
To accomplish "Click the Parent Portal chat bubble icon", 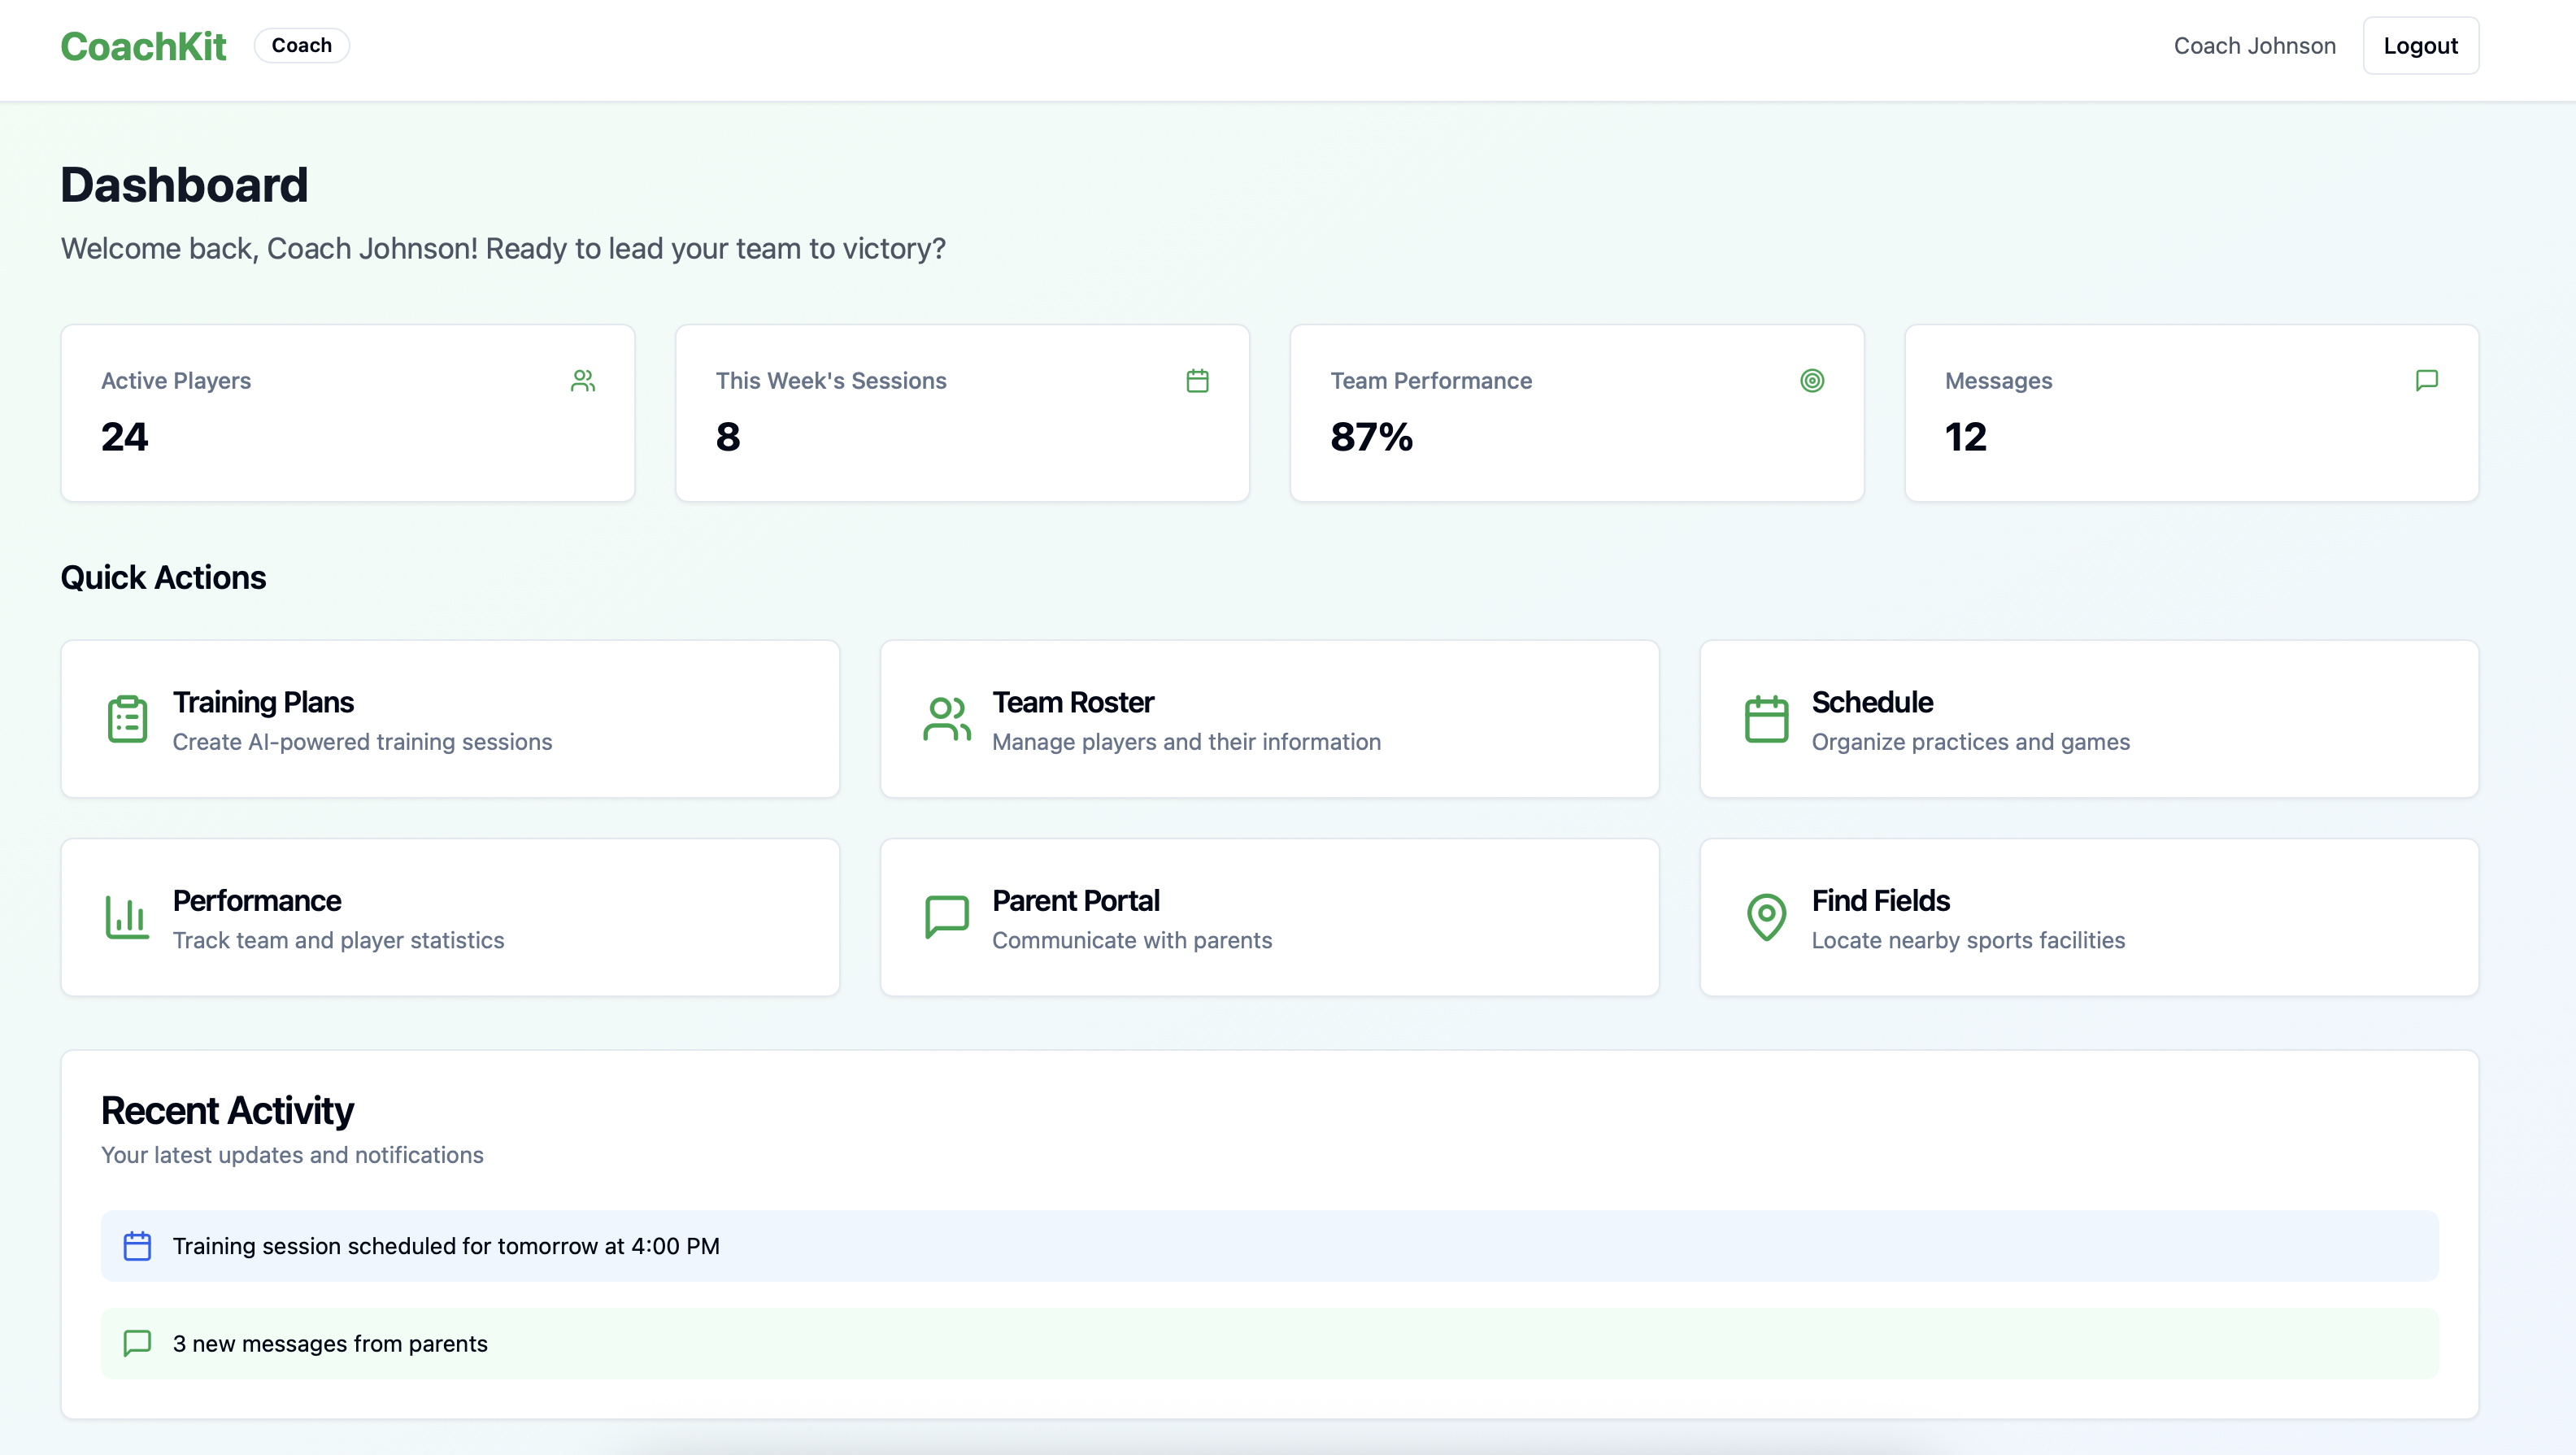I will (946, 917).
